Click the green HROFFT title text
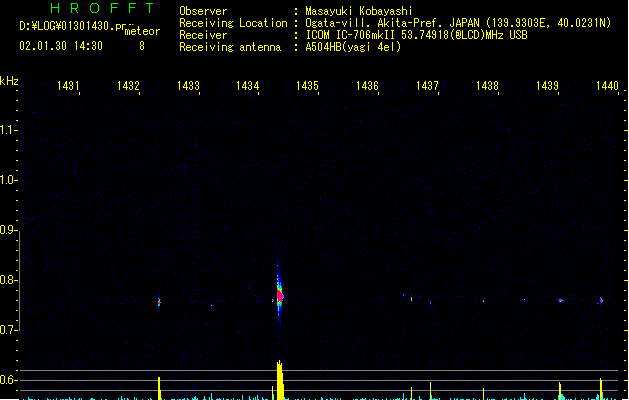The height and width of the screenshot is (400, 629). tap(102, 8)
